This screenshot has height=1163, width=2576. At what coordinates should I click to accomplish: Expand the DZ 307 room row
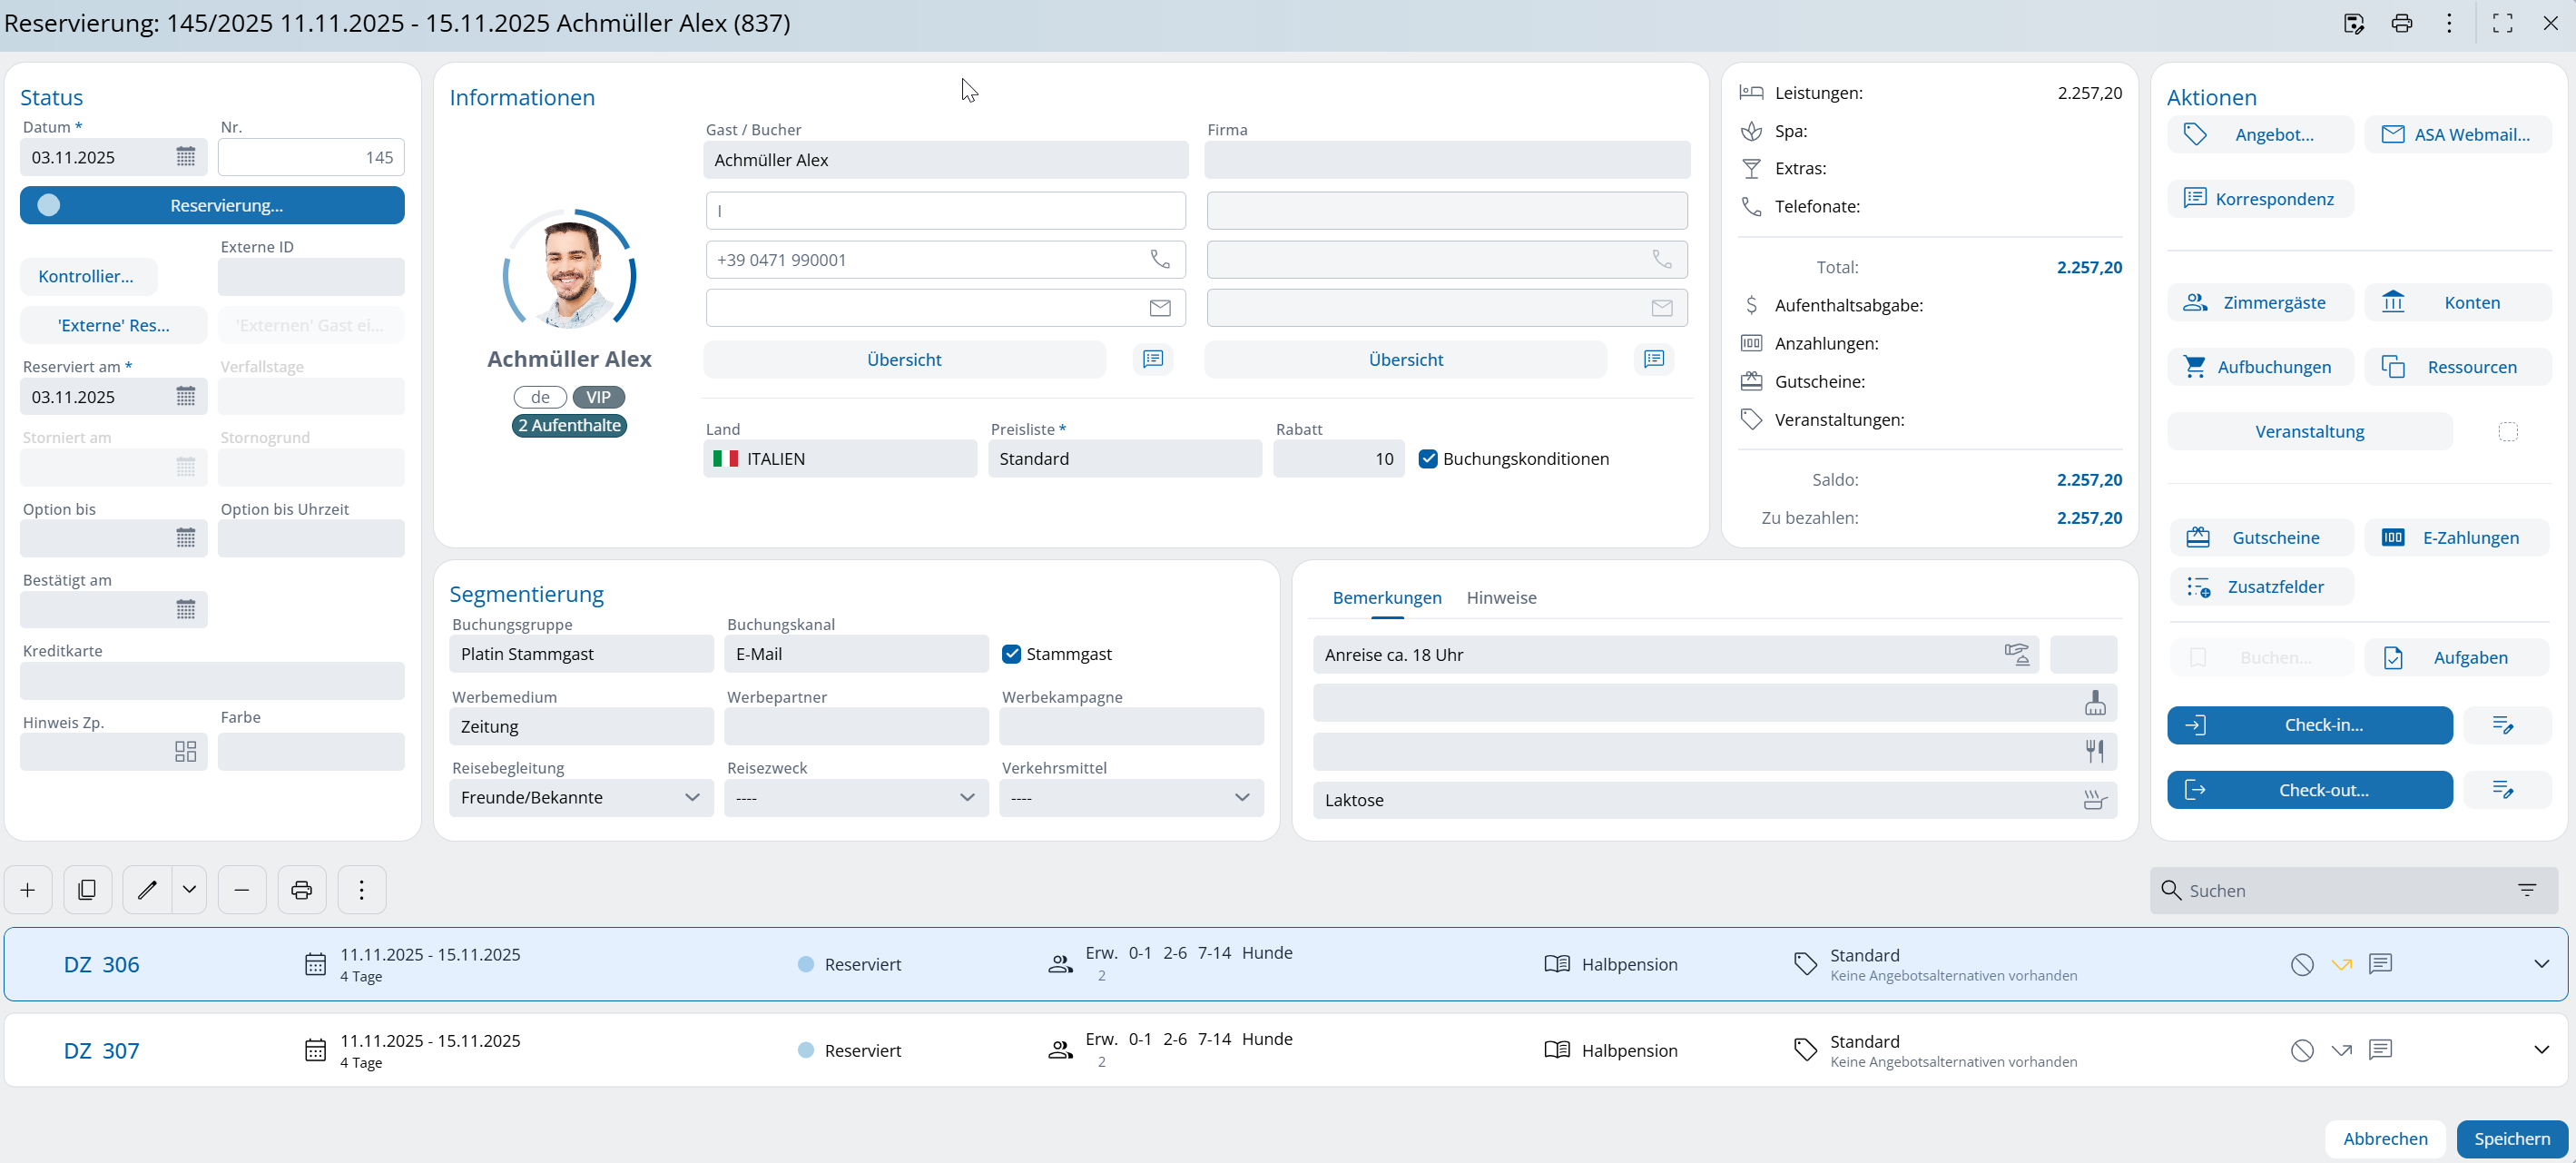point(2541,1050)
